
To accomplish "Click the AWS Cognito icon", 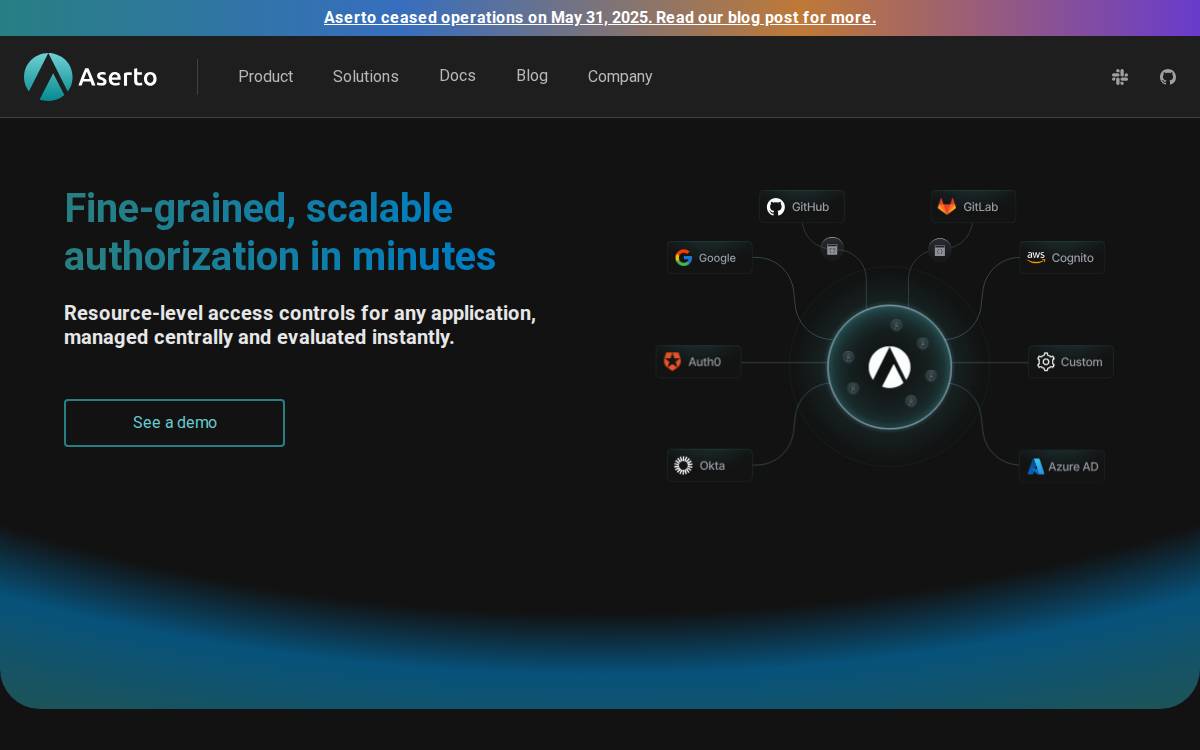I will [x=1036, y=258].
